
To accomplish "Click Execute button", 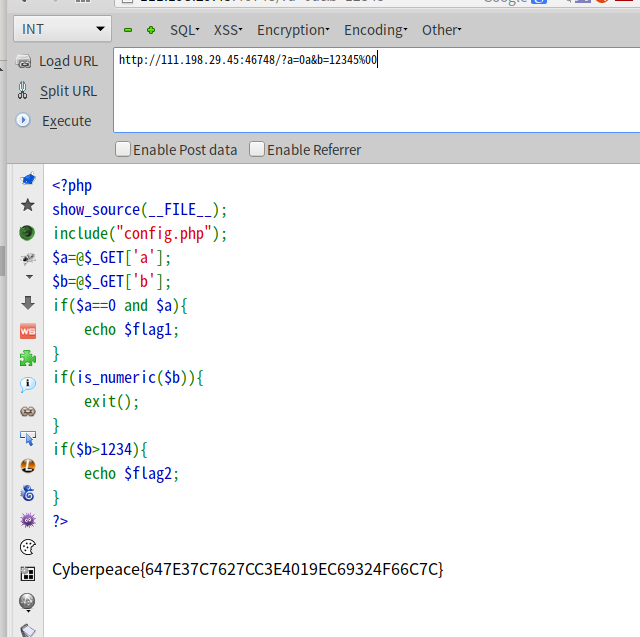I will tap(56, 121).
